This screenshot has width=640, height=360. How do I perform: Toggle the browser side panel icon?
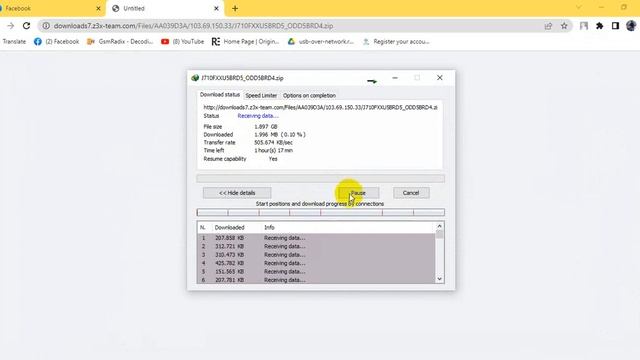(x=615, y=26)
